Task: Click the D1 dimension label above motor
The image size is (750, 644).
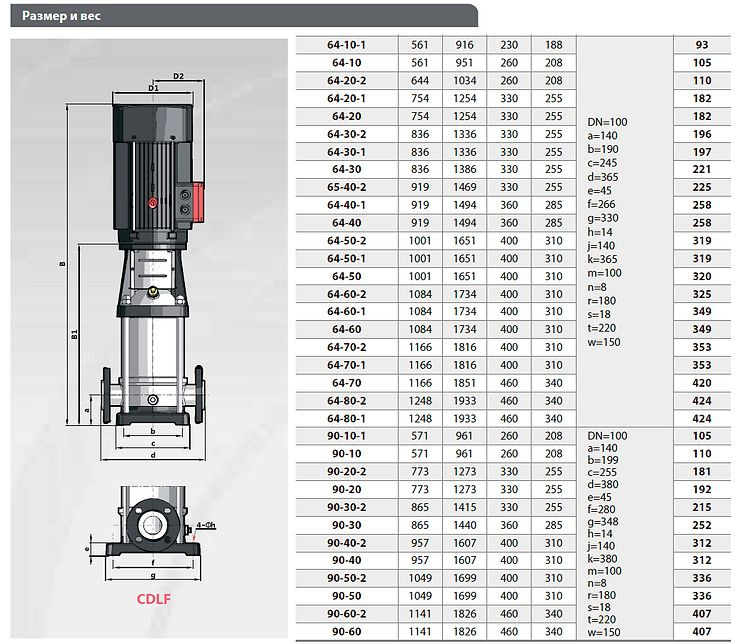Action: pyautogui.click(x=154, y=89)
